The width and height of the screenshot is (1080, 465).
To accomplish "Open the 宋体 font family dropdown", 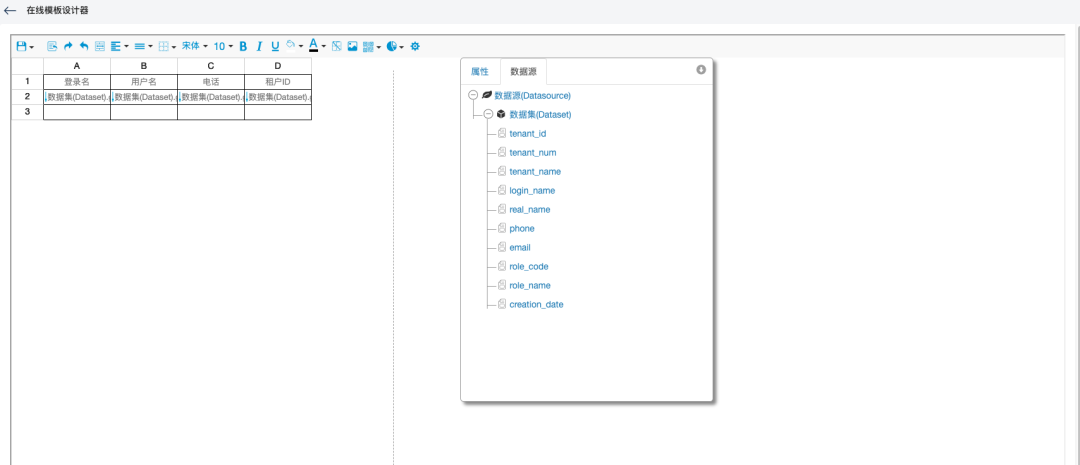I will click(194, 46).
